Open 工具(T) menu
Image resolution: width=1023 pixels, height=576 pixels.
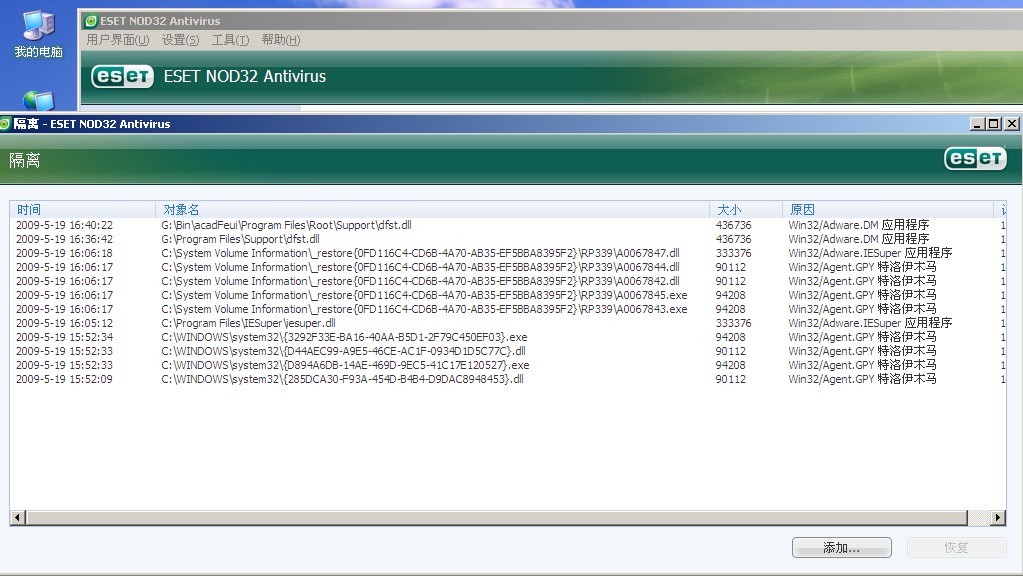coord(230,40)
